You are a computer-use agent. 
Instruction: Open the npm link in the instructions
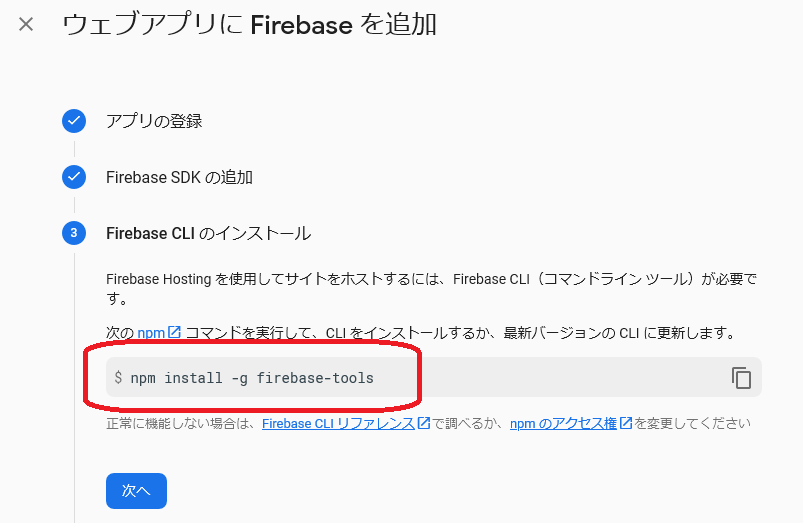pos(151,333)
